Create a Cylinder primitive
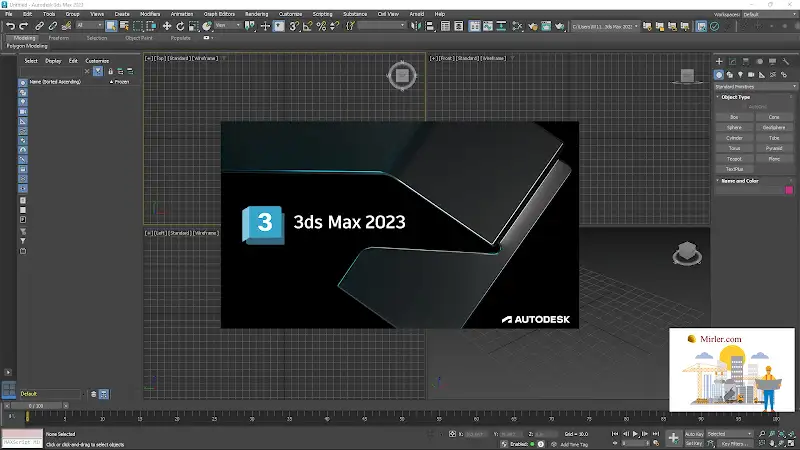 734,138
